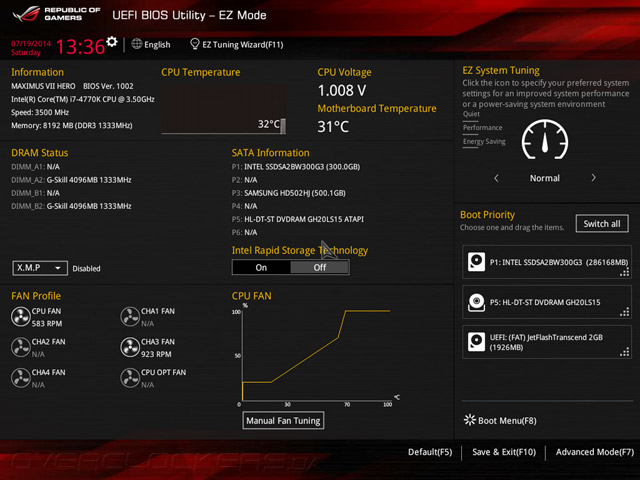Click the CHA4 FAN fan icon
Viewport: 640px width, 480px height.
click(20, 378)
